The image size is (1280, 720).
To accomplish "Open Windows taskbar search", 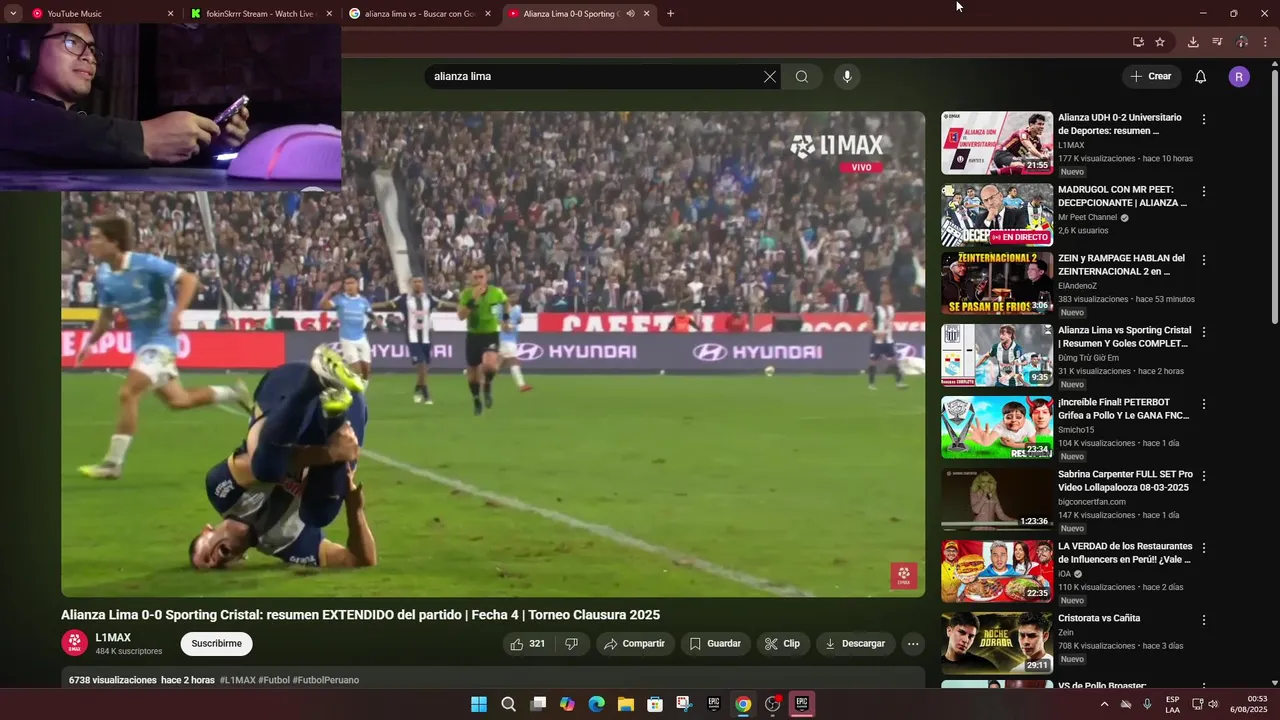I will coord(508,704).
